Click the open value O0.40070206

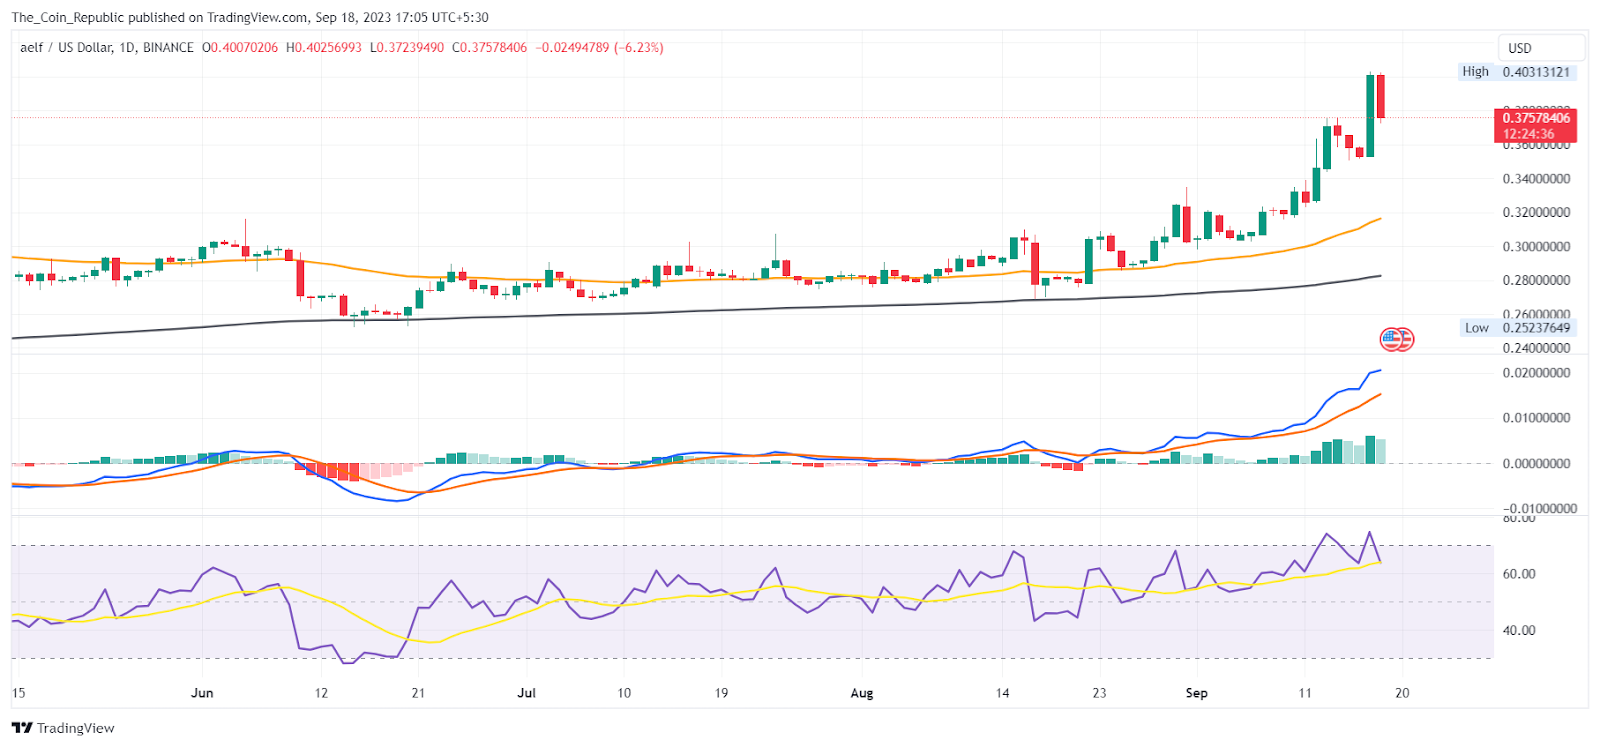pyautogui.click(x=240, y=47)
